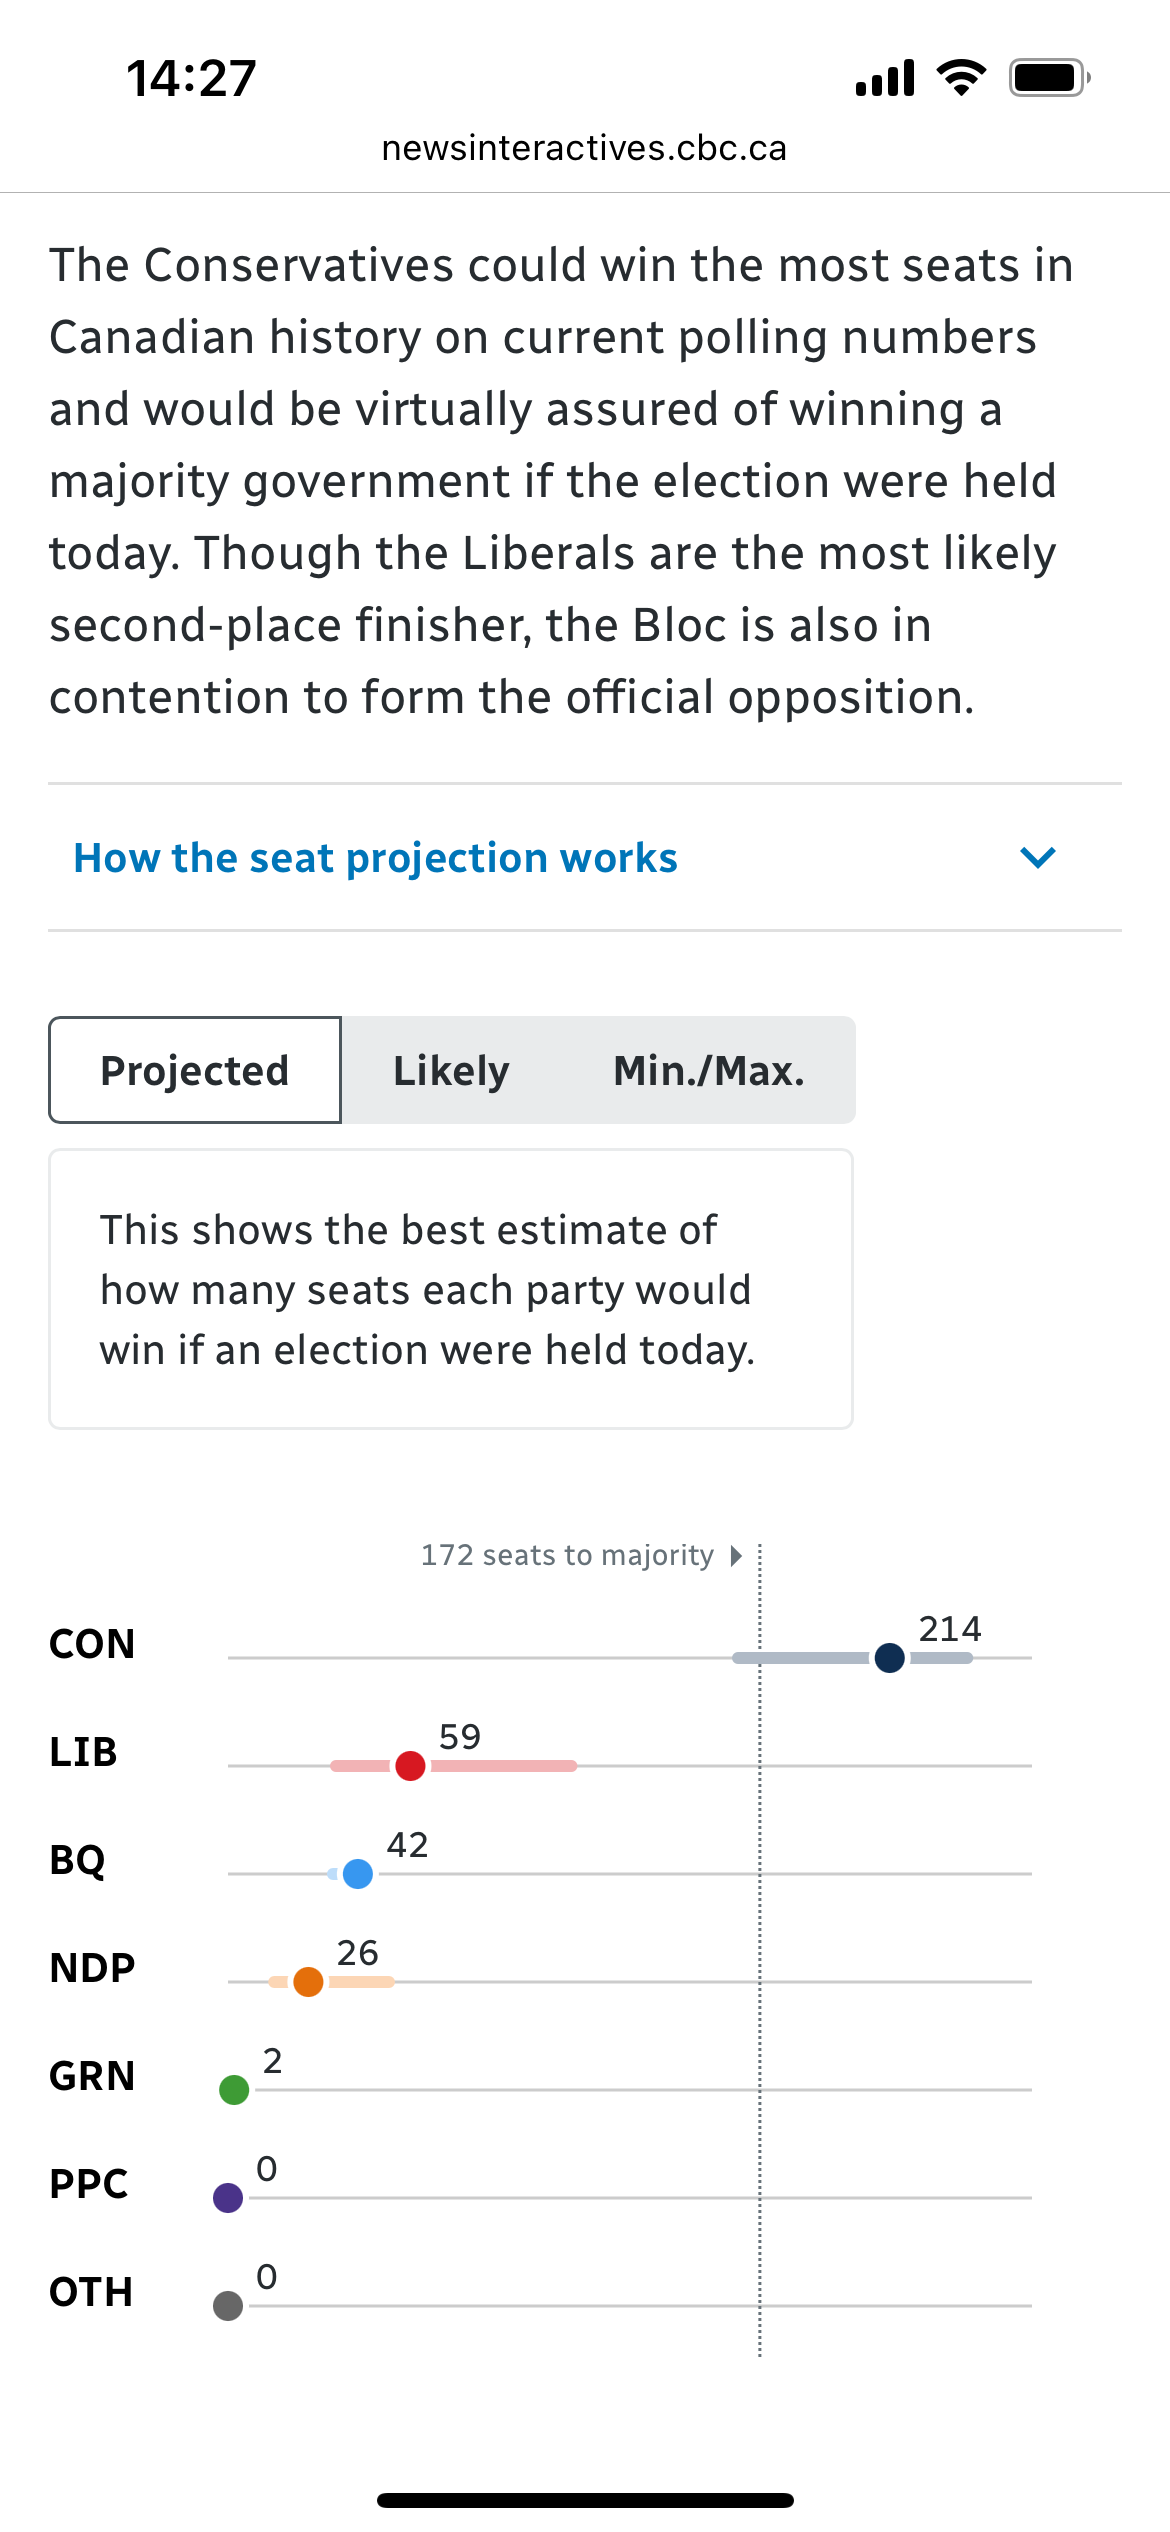Click the NDP orange projection dot
1170x2532 pixels.
click(x=308, y=1982)
